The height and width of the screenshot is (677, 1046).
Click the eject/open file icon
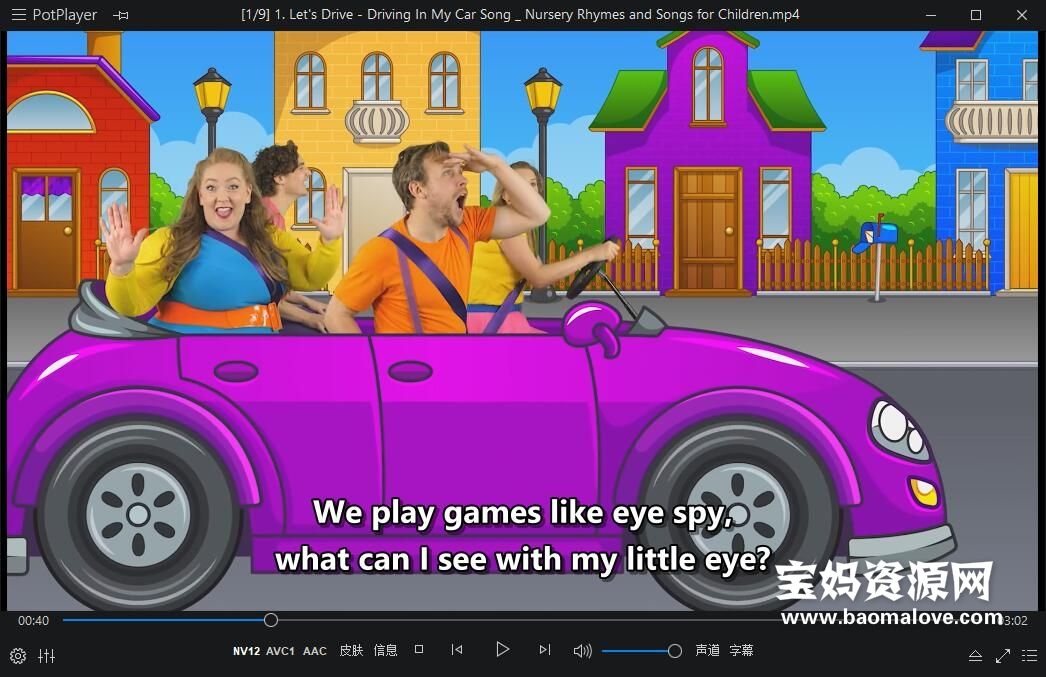coord(975,656)
